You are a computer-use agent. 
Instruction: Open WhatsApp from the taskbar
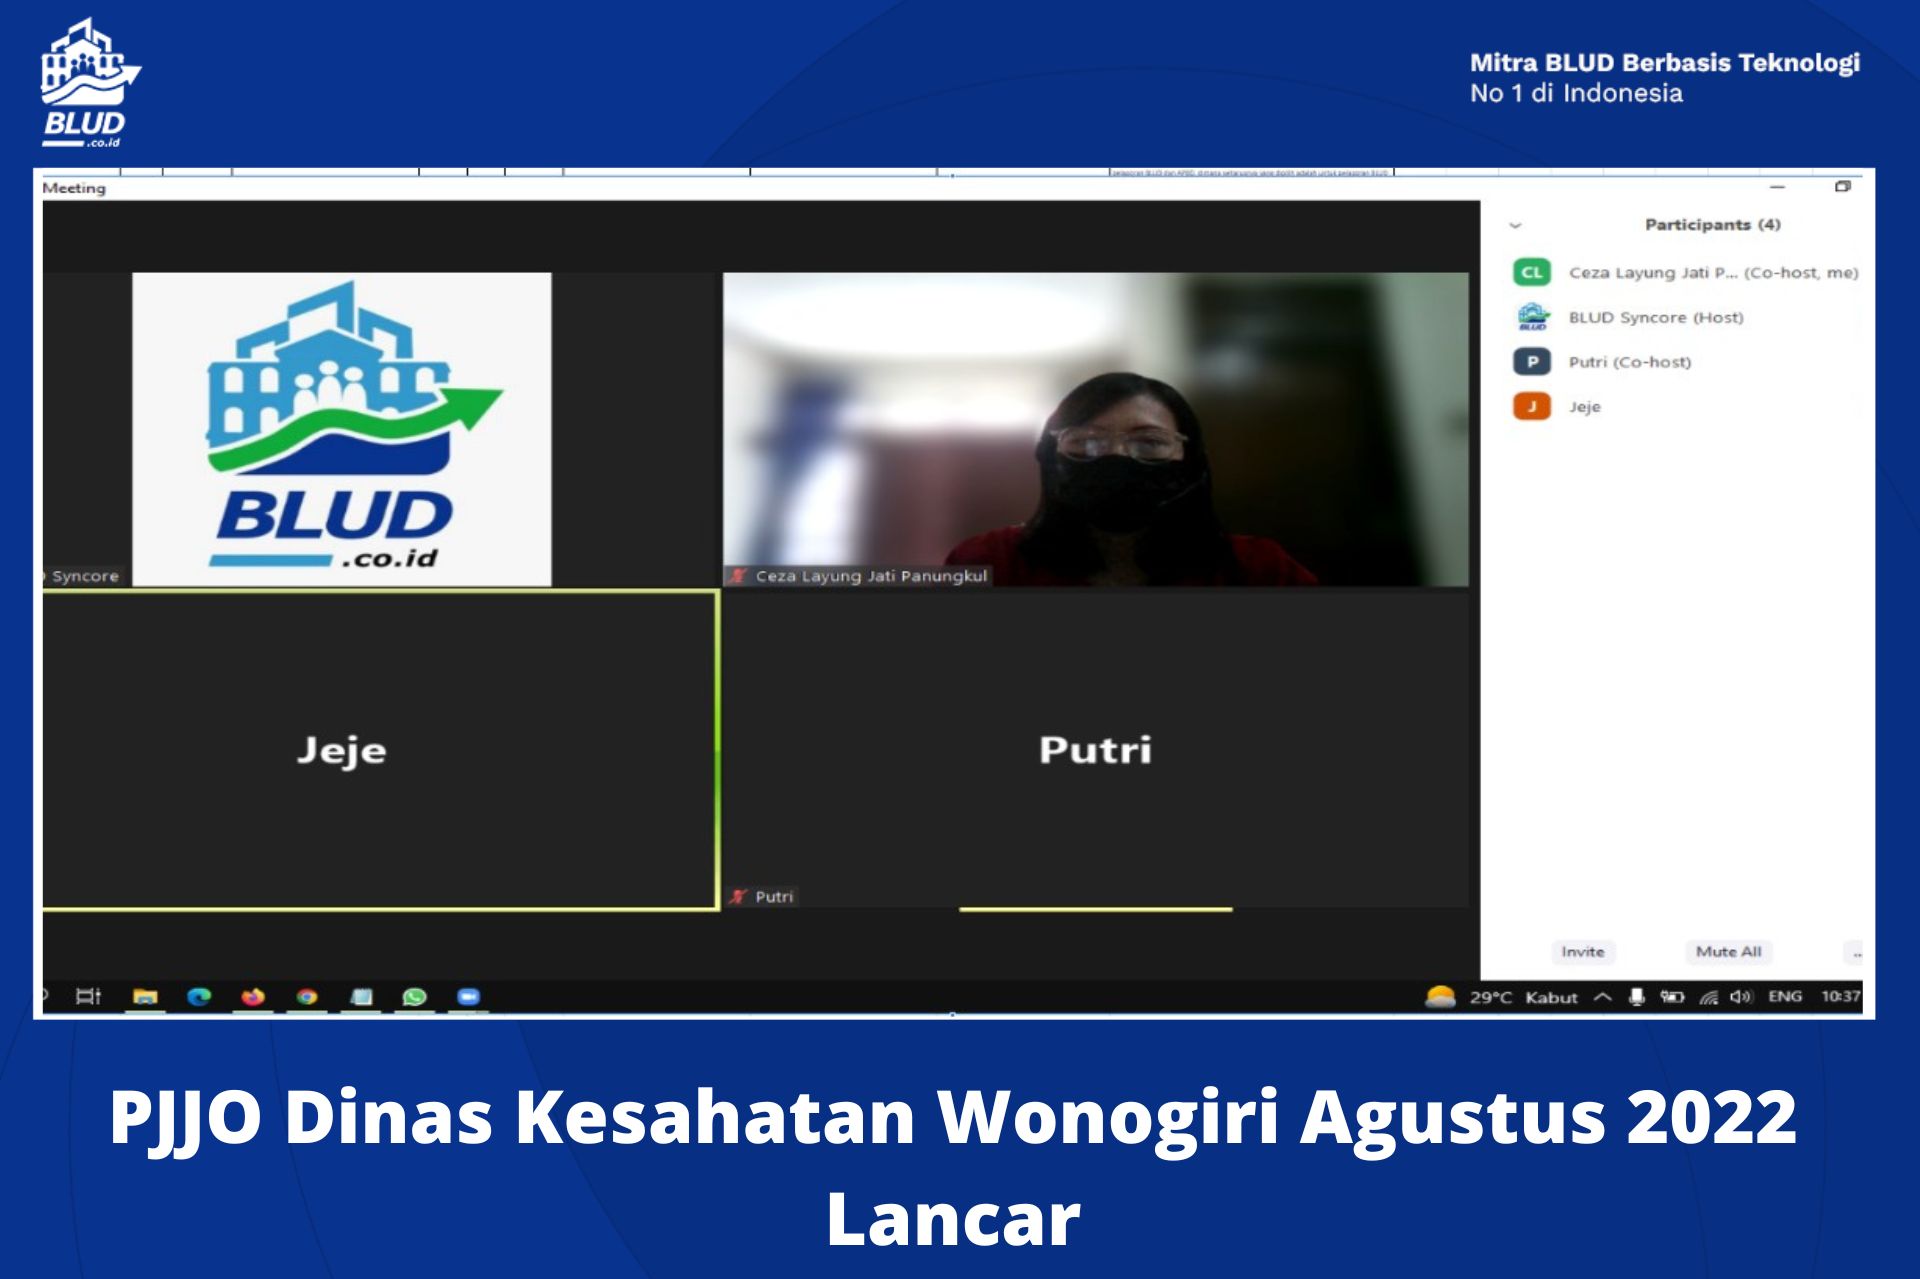[414, 996]
